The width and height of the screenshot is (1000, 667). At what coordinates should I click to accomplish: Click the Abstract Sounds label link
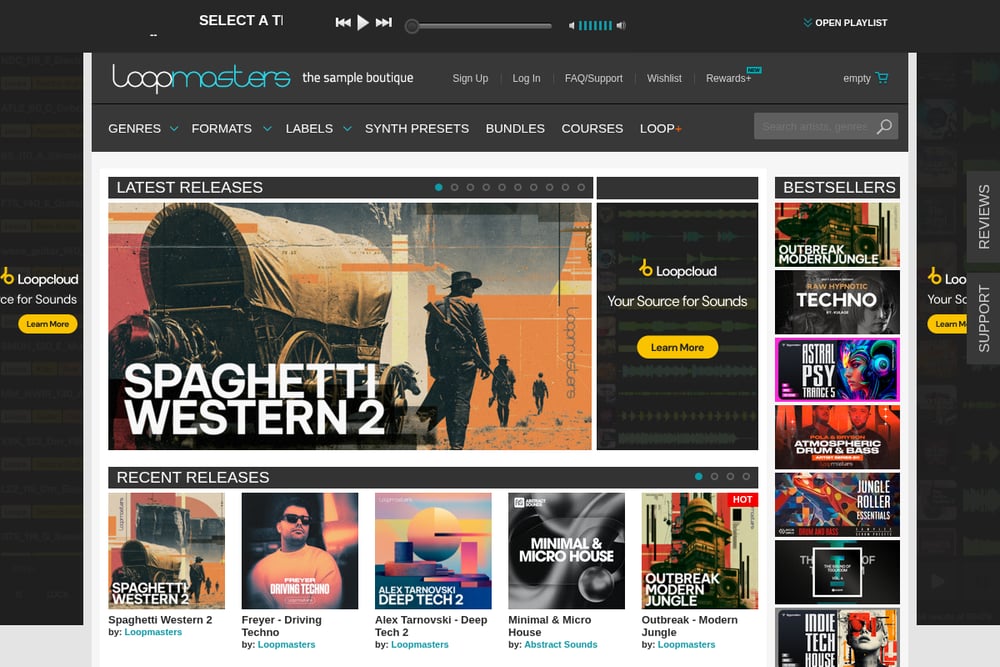coord(561,645)
